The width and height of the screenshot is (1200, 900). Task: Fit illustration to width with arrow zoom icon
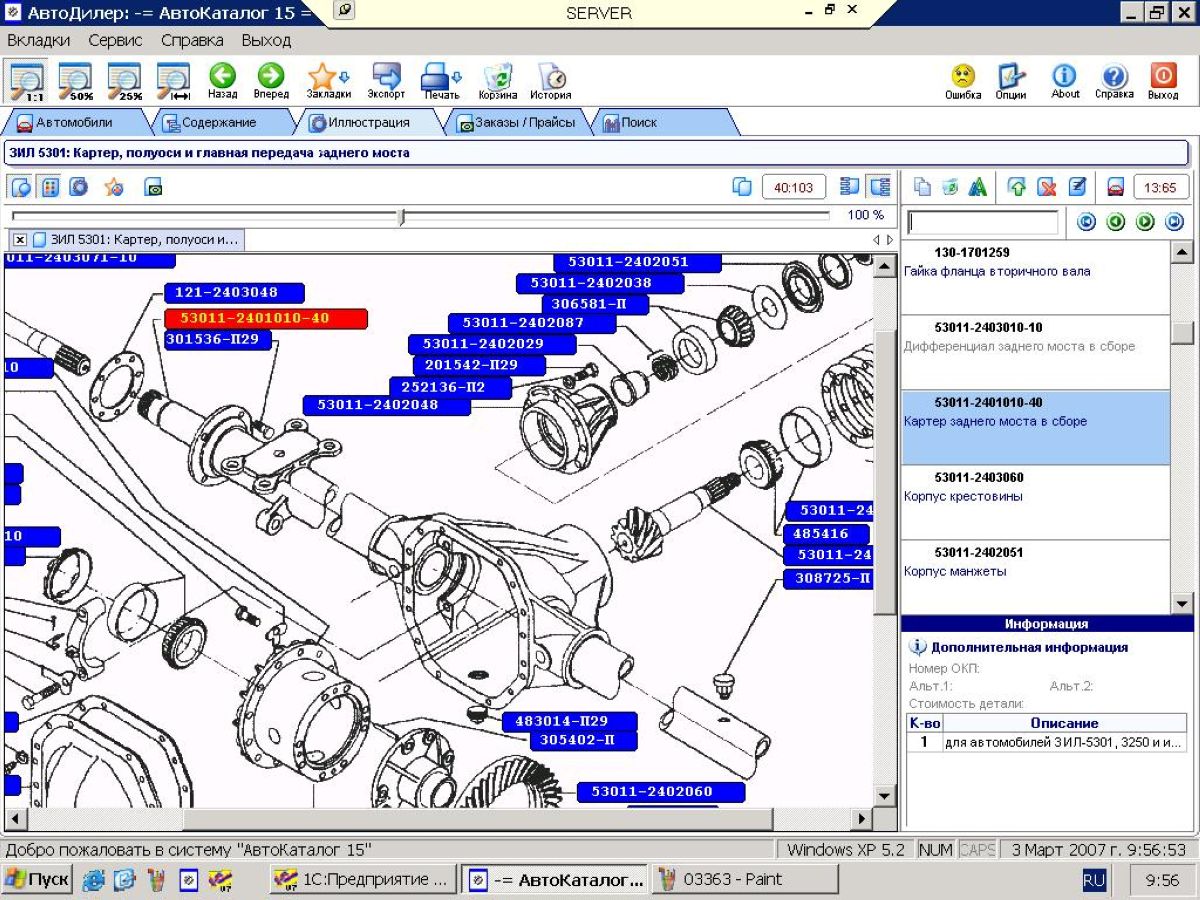pos(173,81)
